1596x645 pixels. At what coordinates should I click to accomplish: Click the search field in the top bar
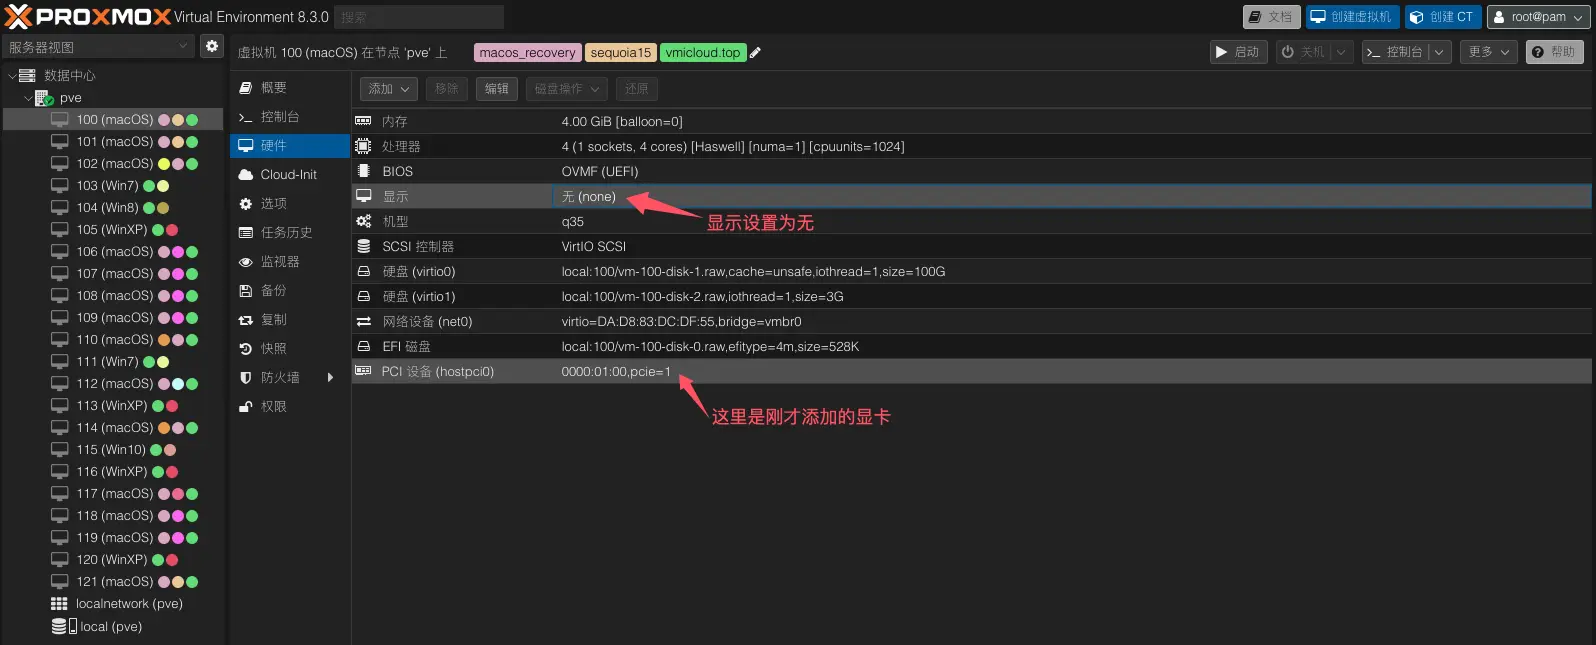(x=419, y=17)
